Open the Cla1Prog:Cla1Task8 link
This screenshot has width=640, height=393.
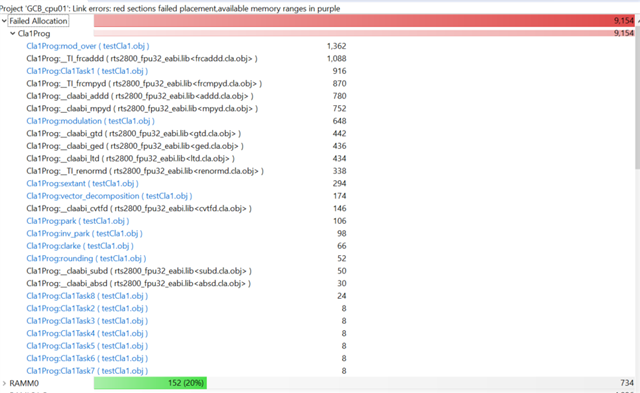tap(87, 296)
